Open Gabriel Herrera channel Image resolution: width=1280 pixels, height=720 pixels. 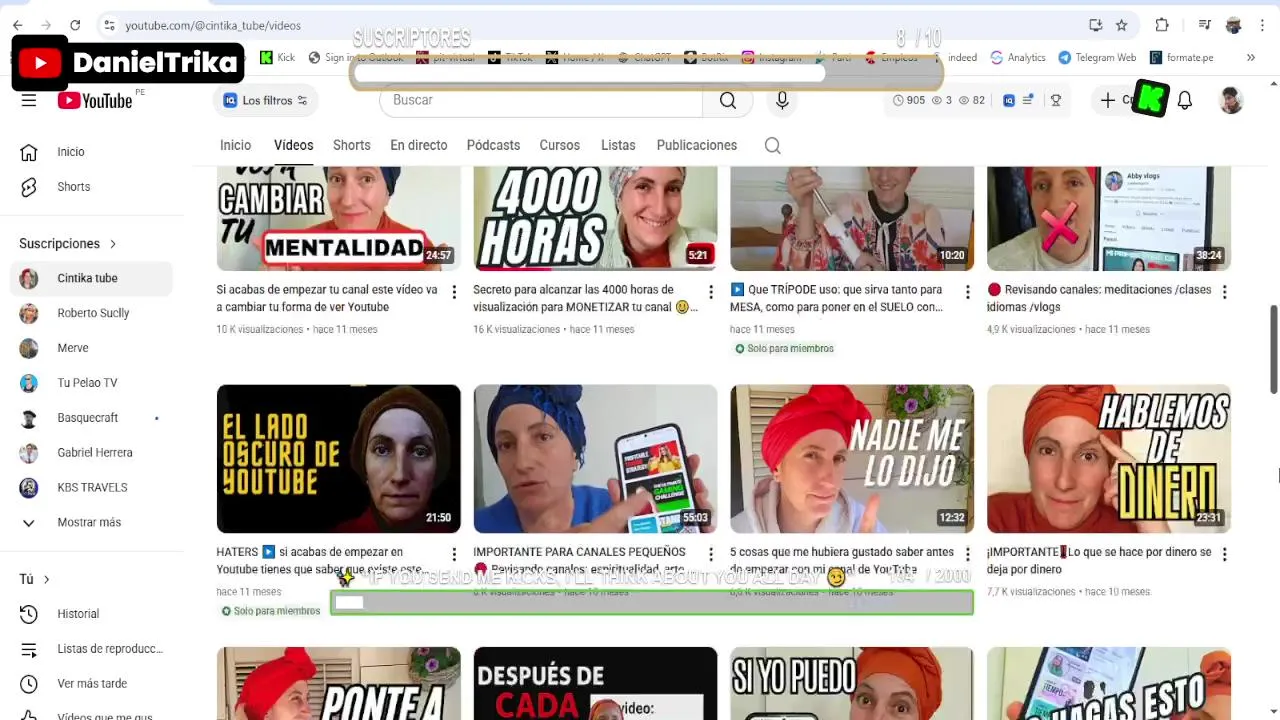click(x=90, y=453)
